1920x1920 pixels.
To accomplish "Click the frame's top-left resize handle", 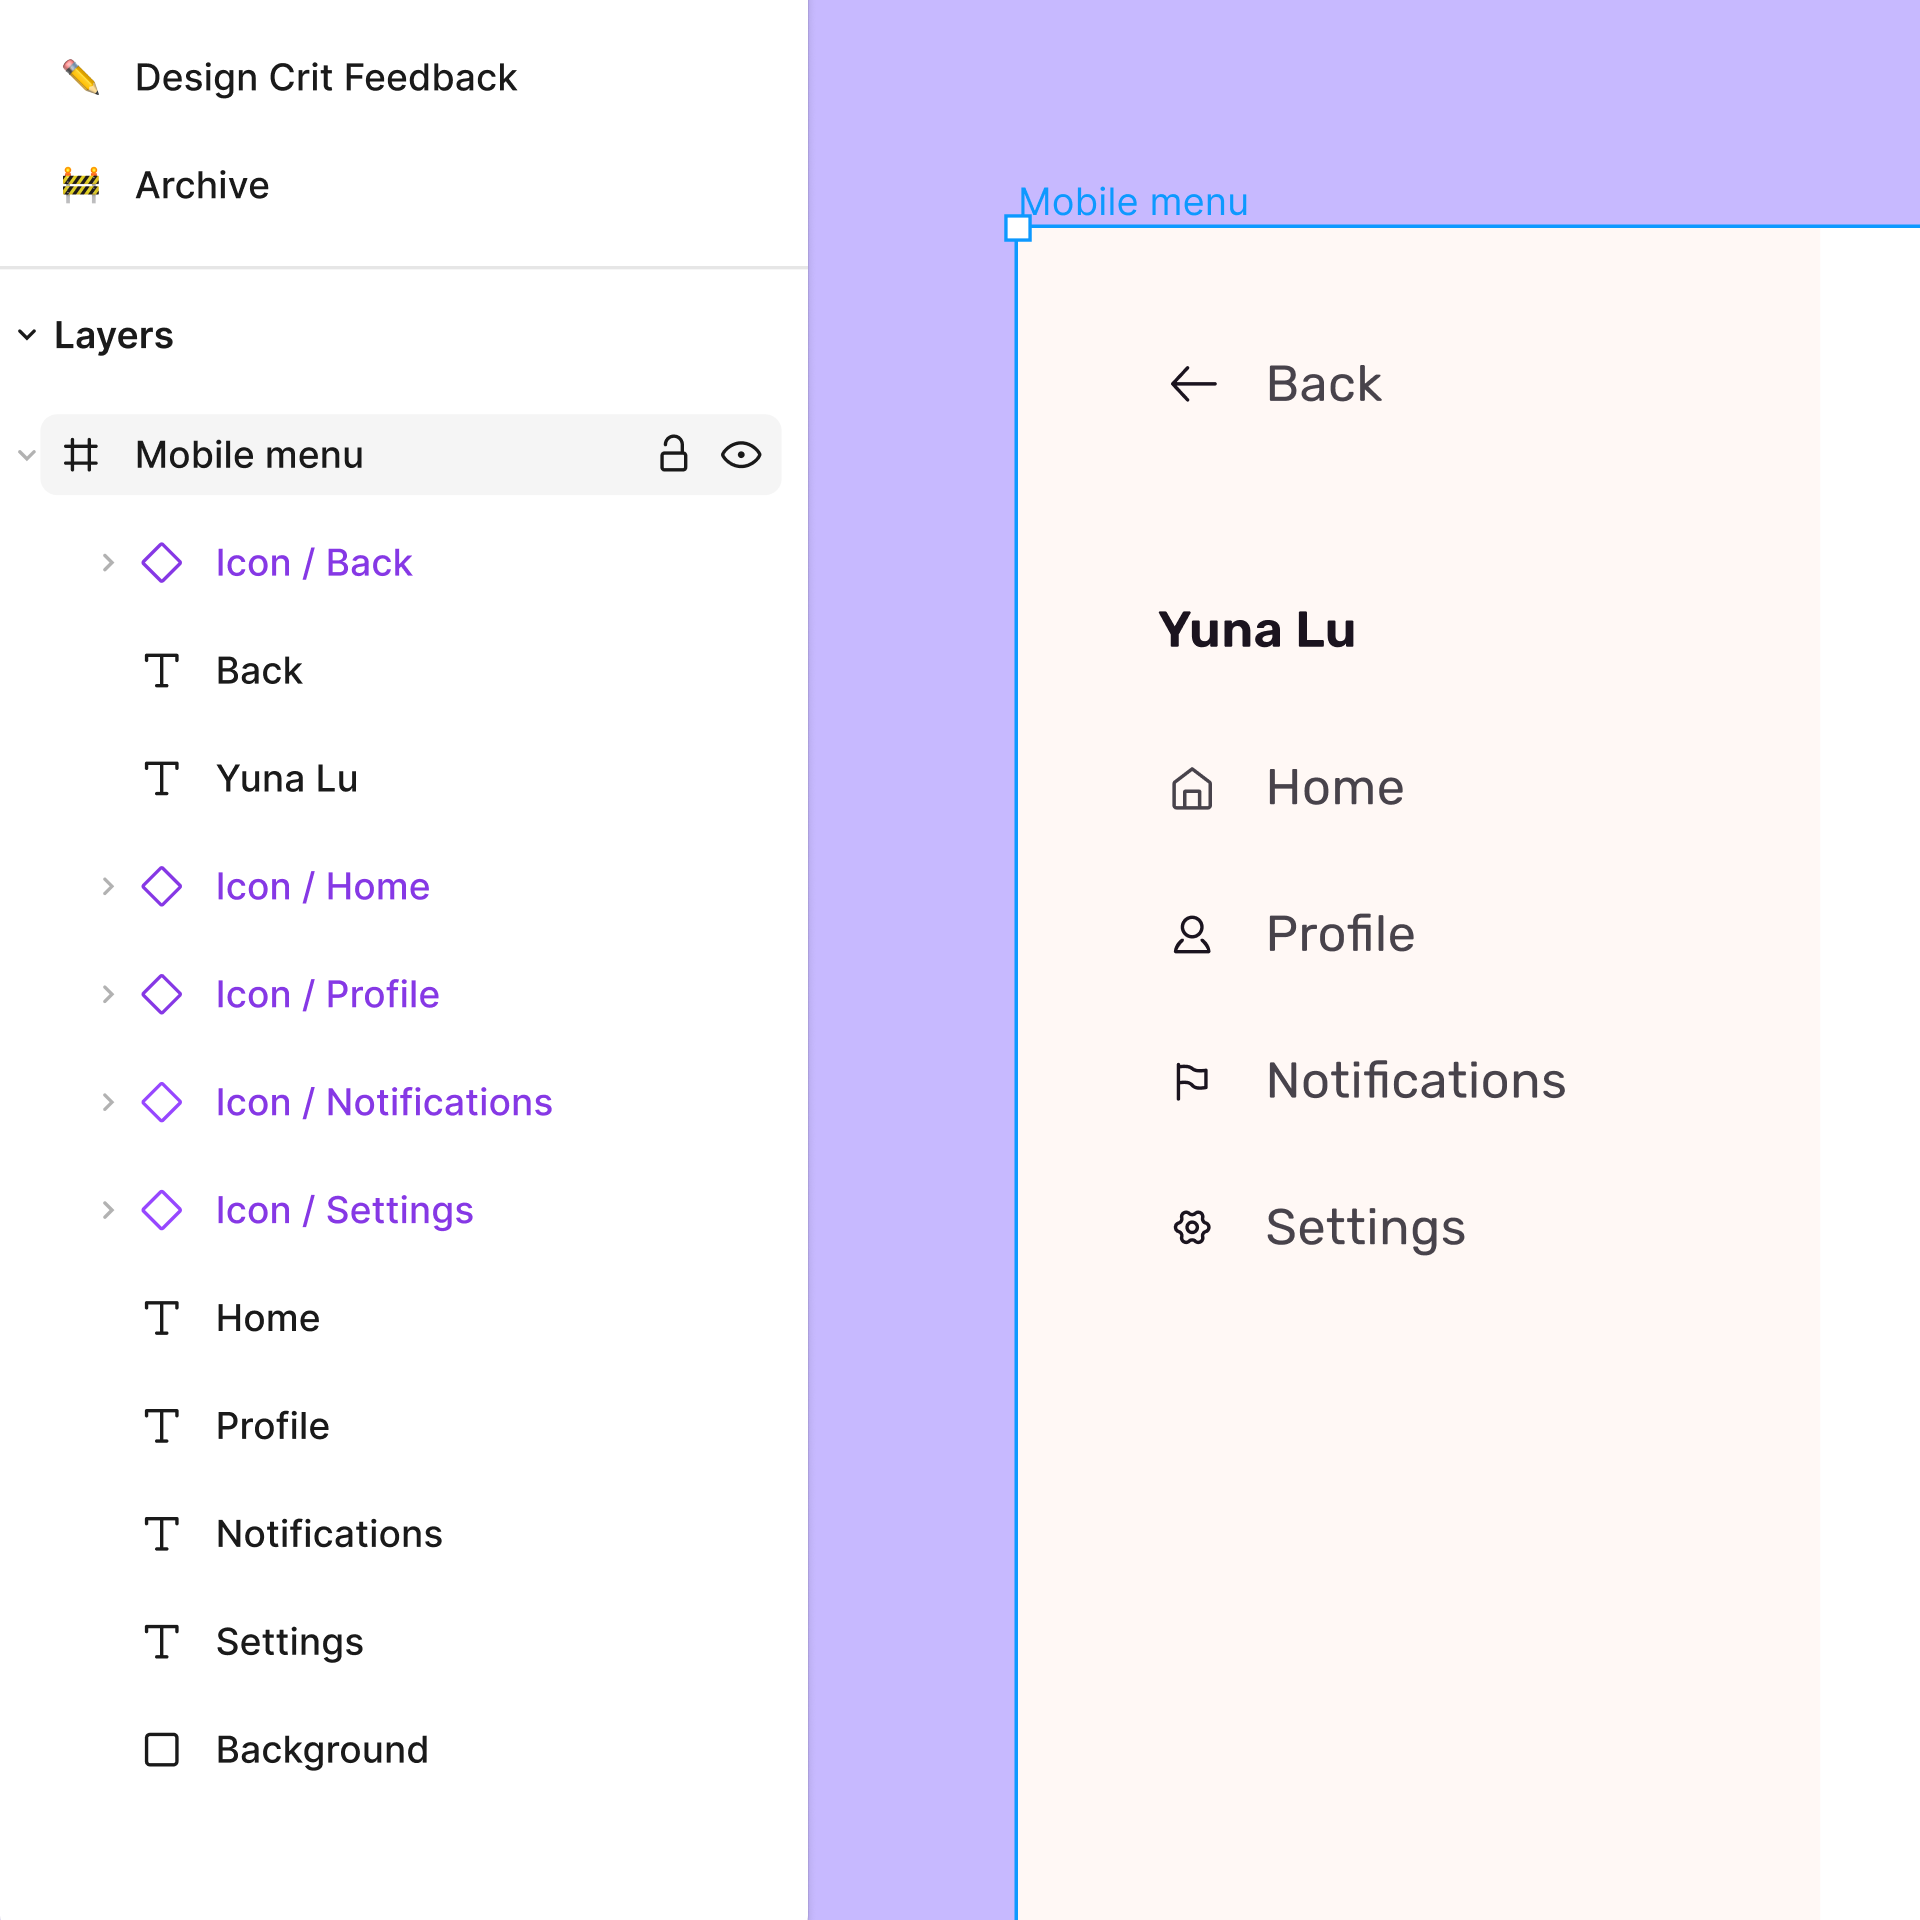I will coord(1018,229).
